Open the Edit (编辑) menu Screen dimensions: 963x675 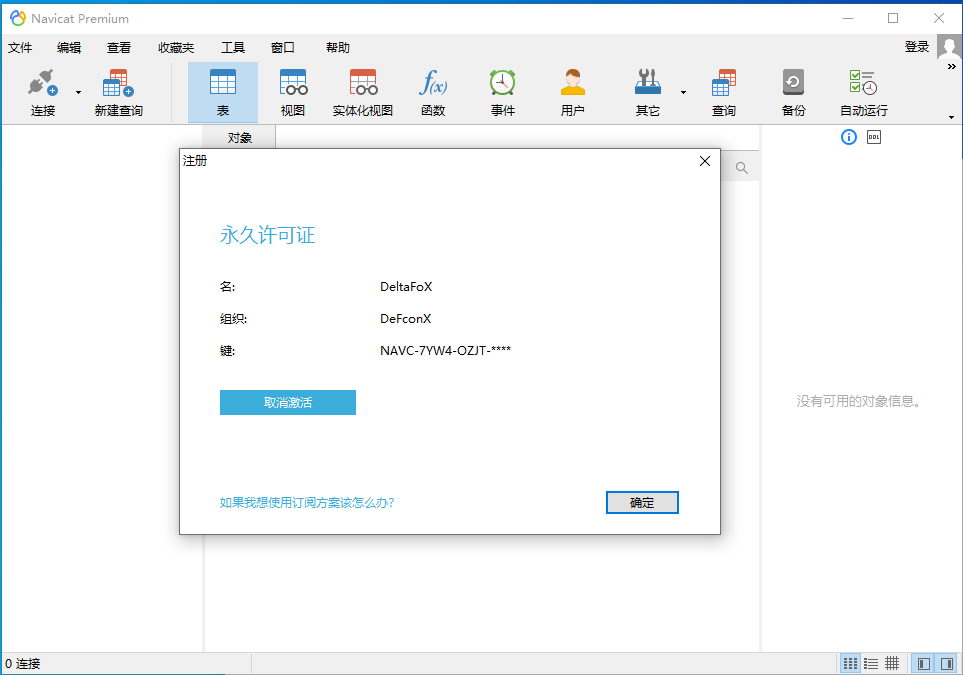click(69, 47)
